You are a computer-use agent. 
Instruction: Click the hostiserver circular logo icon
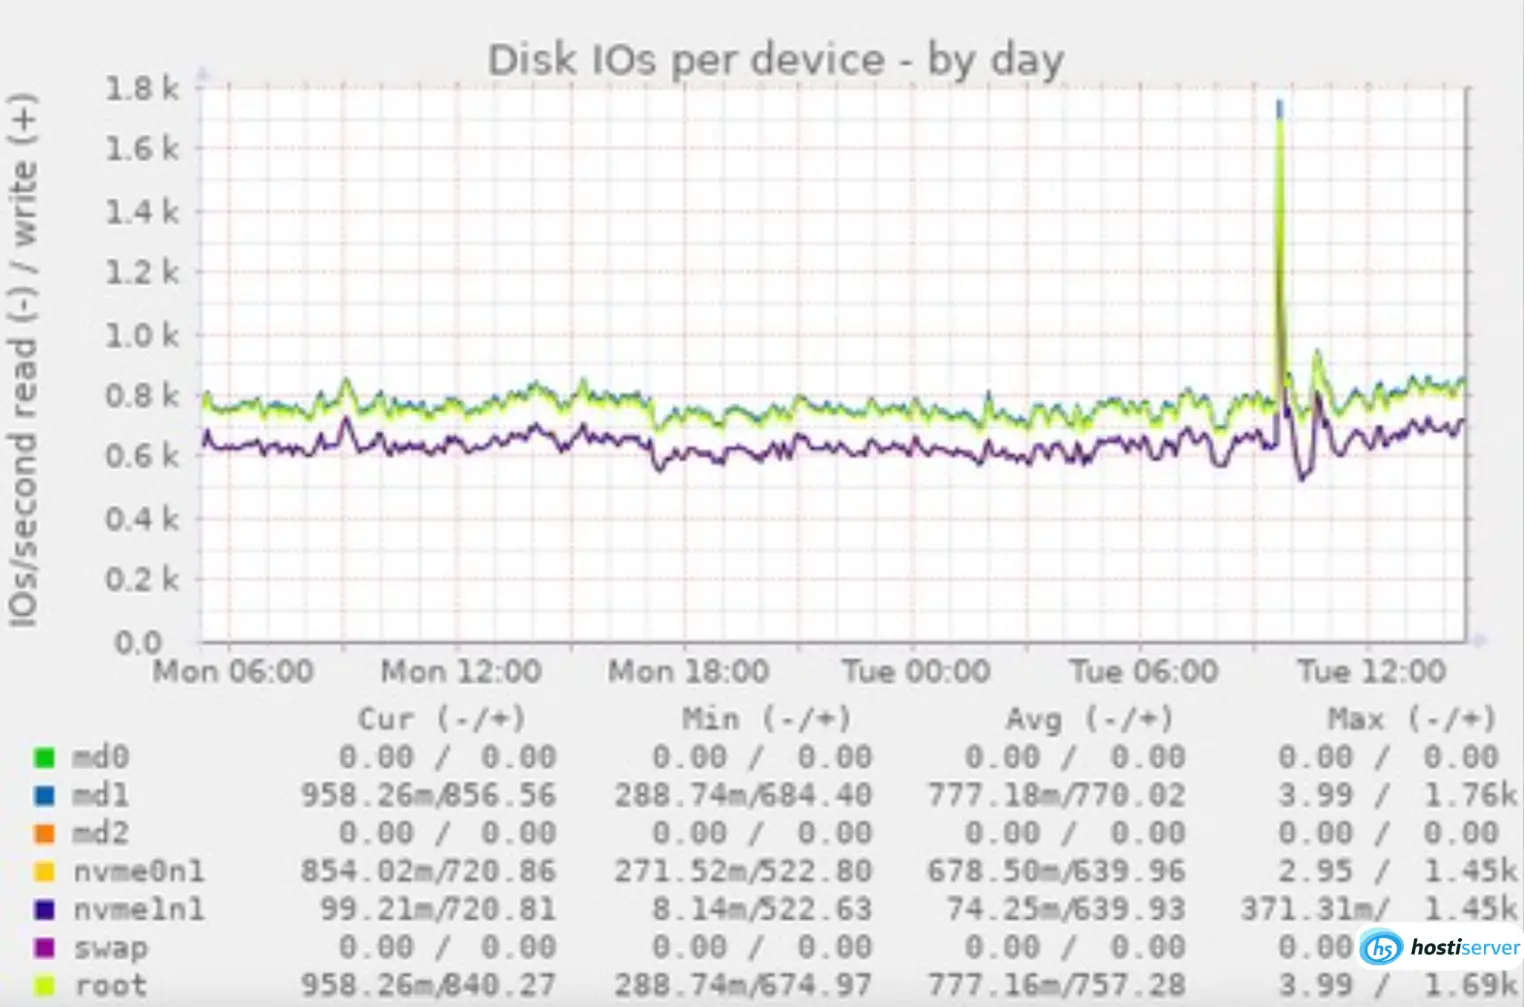tap(1381, 946)
